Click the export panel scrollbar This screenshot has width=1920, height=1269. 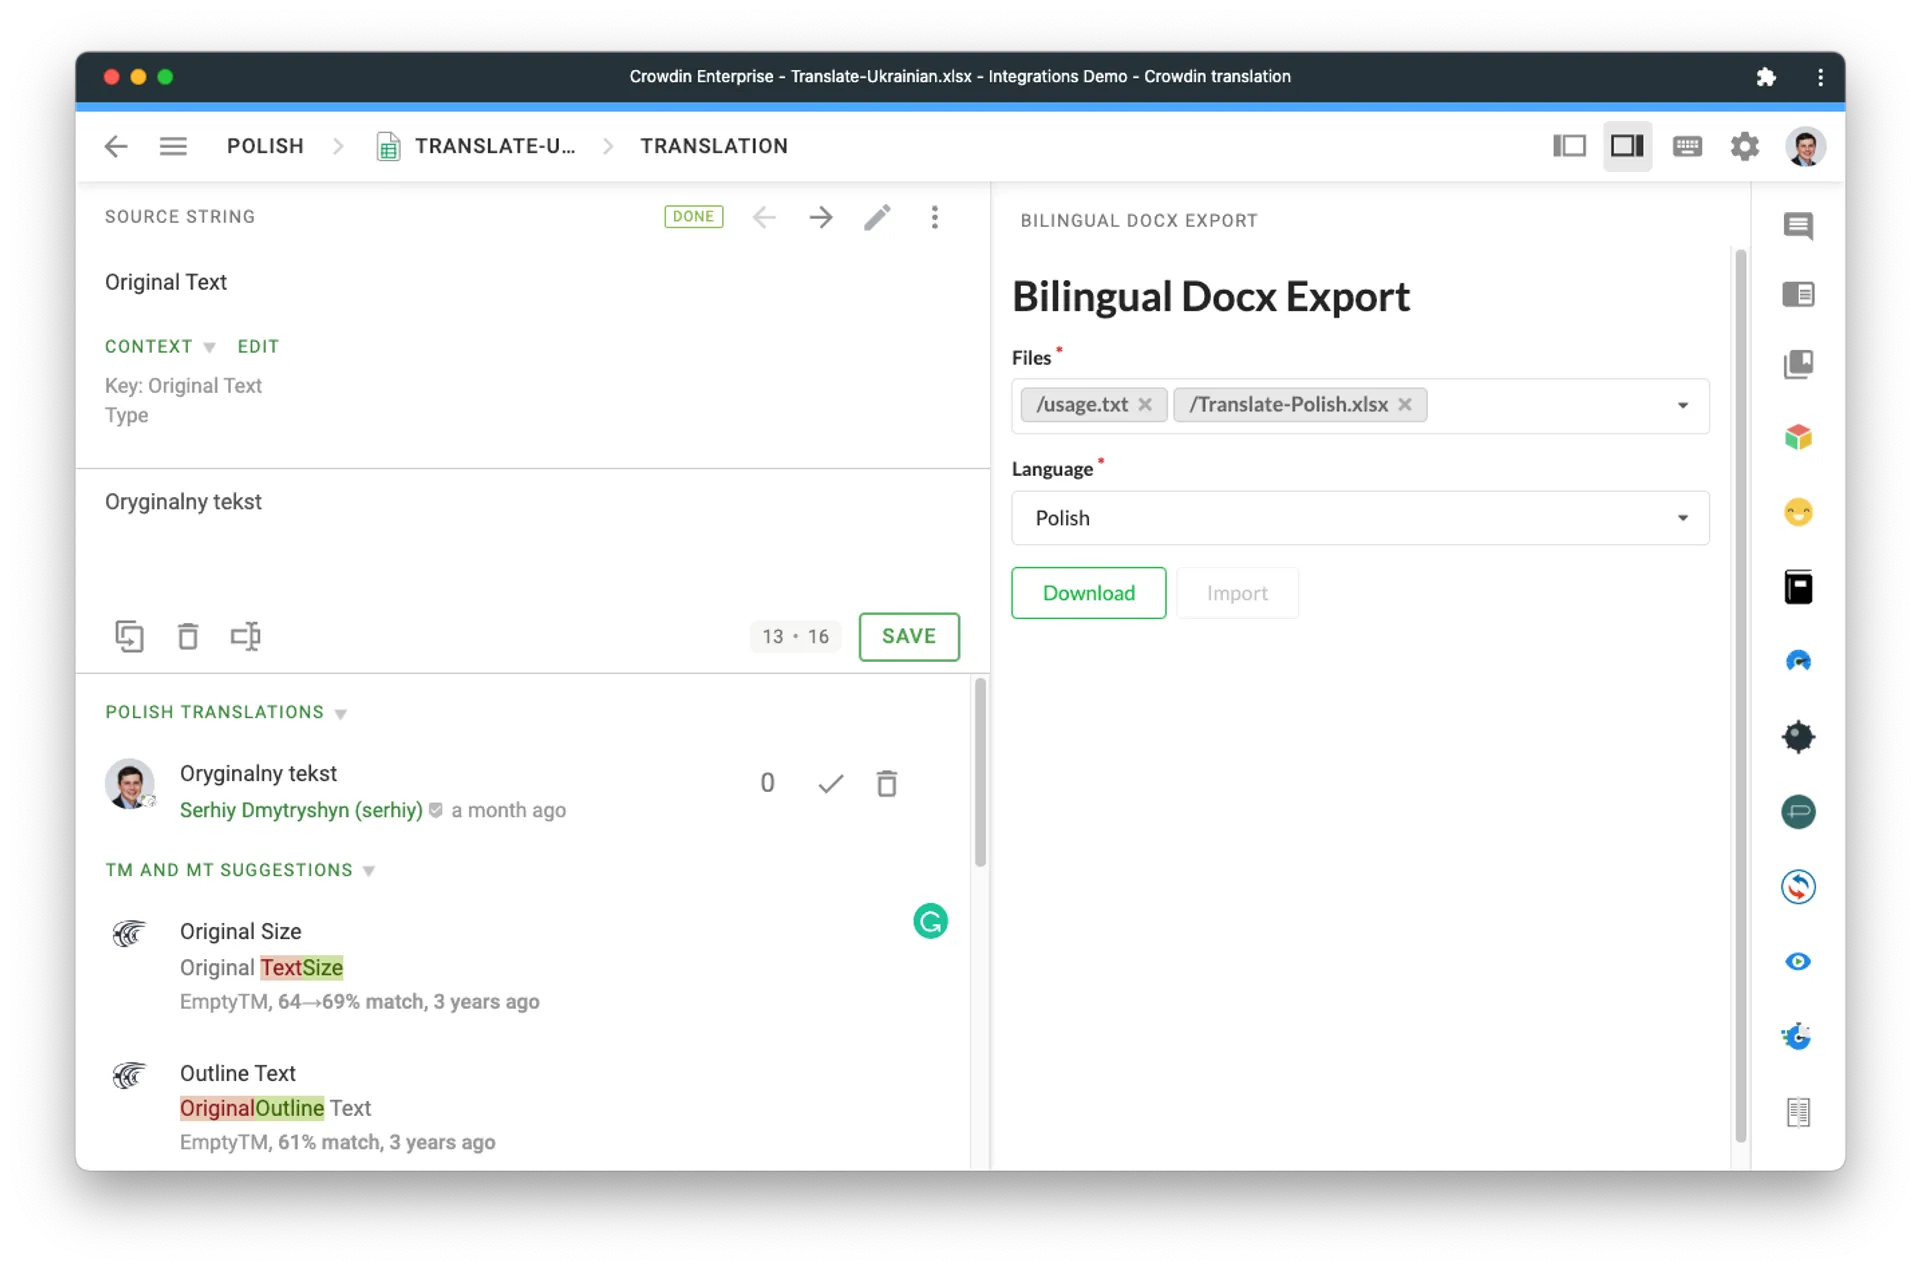pyautogui.click(x=1740, y=695)
